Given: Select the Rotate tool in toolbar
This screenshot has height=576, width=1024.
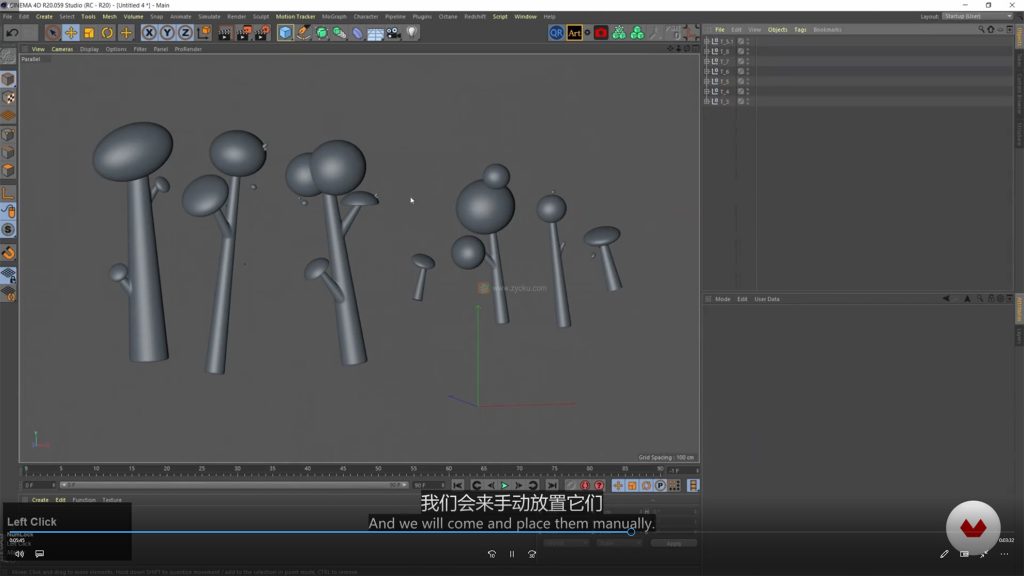Looking at the screenshot, I should 107,33.
